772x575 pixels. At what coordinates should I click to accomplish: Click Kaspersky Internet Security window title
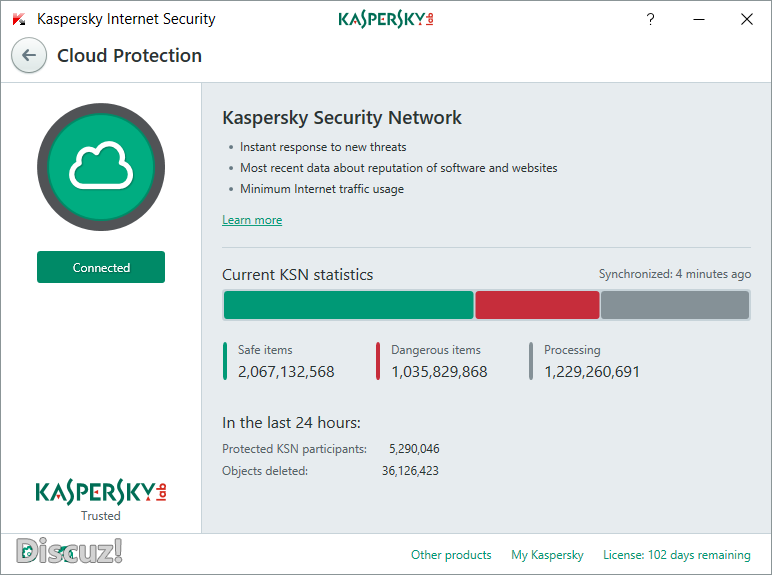(x=126, y=19)
